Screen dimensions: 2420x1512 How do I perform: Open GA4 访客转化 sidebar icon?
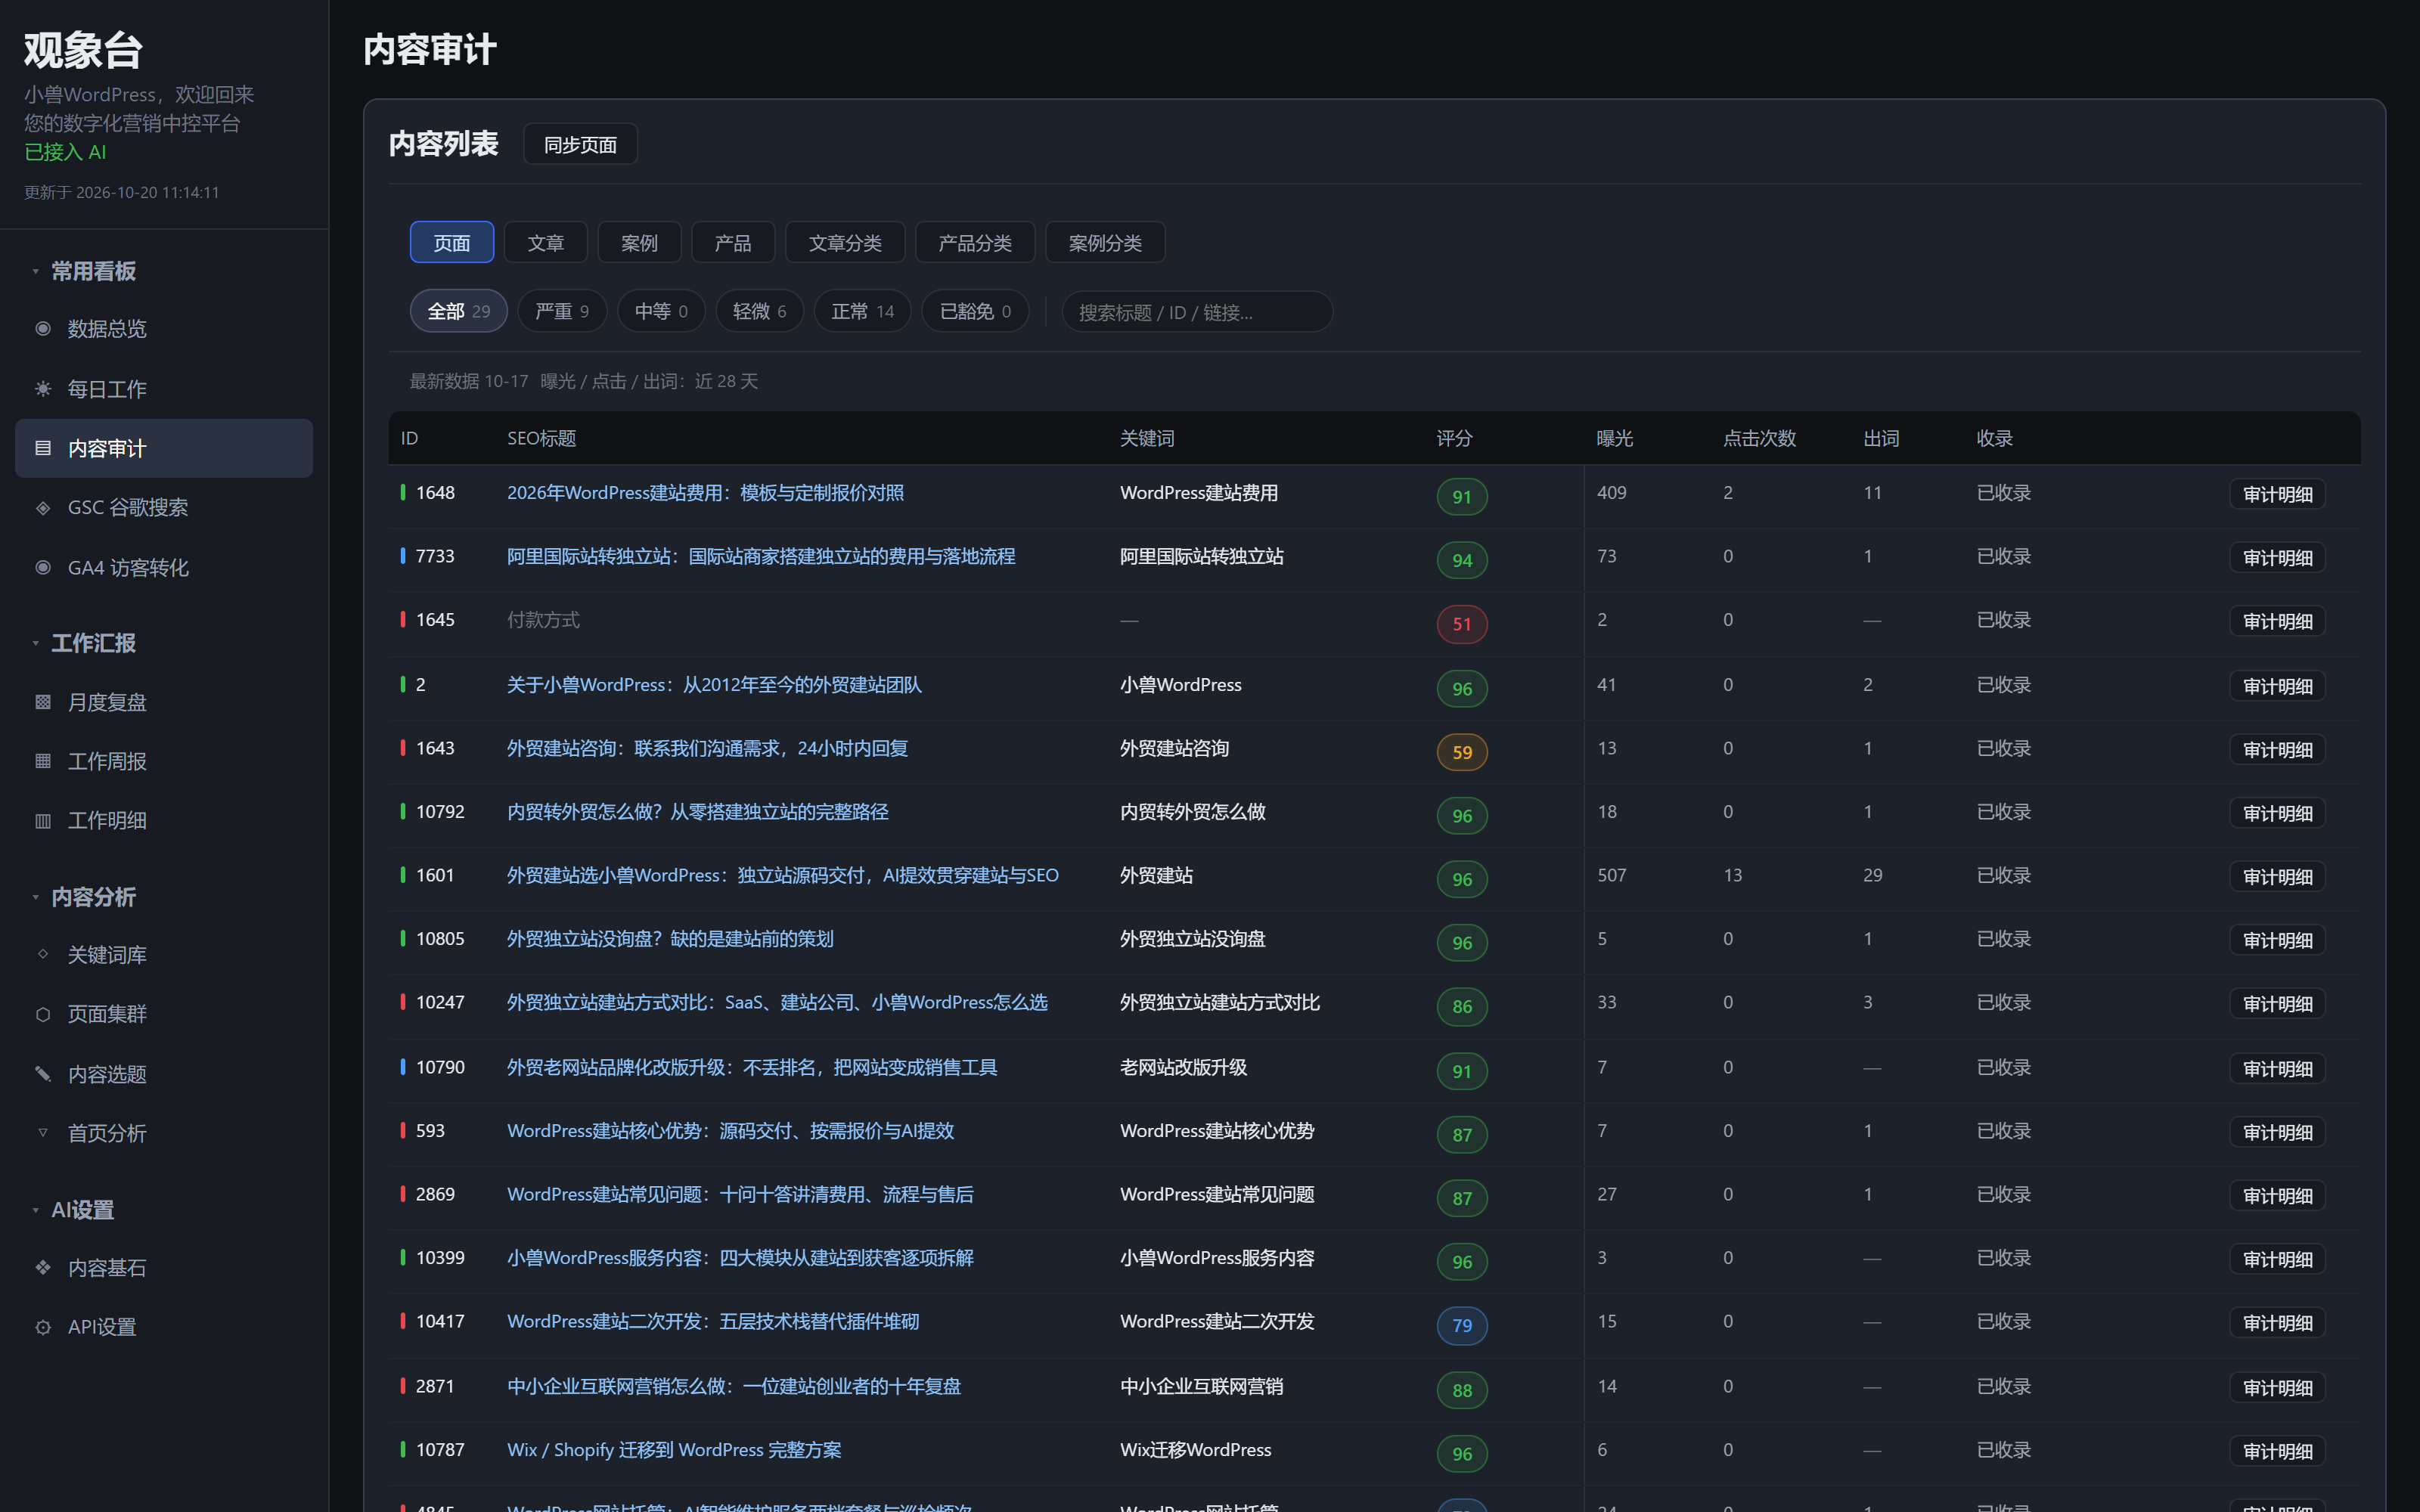tap(43, 568)
